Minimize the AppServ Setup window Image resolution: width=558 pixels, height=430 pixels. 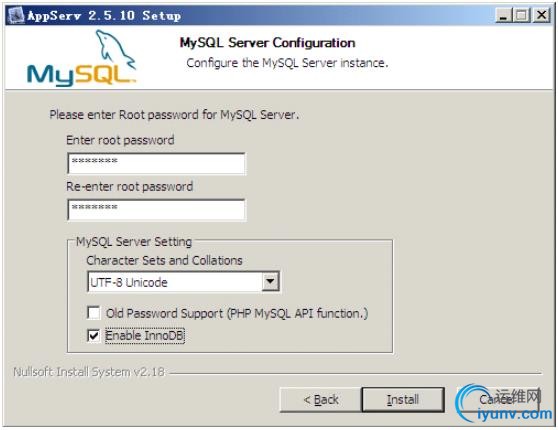point(503,15)
